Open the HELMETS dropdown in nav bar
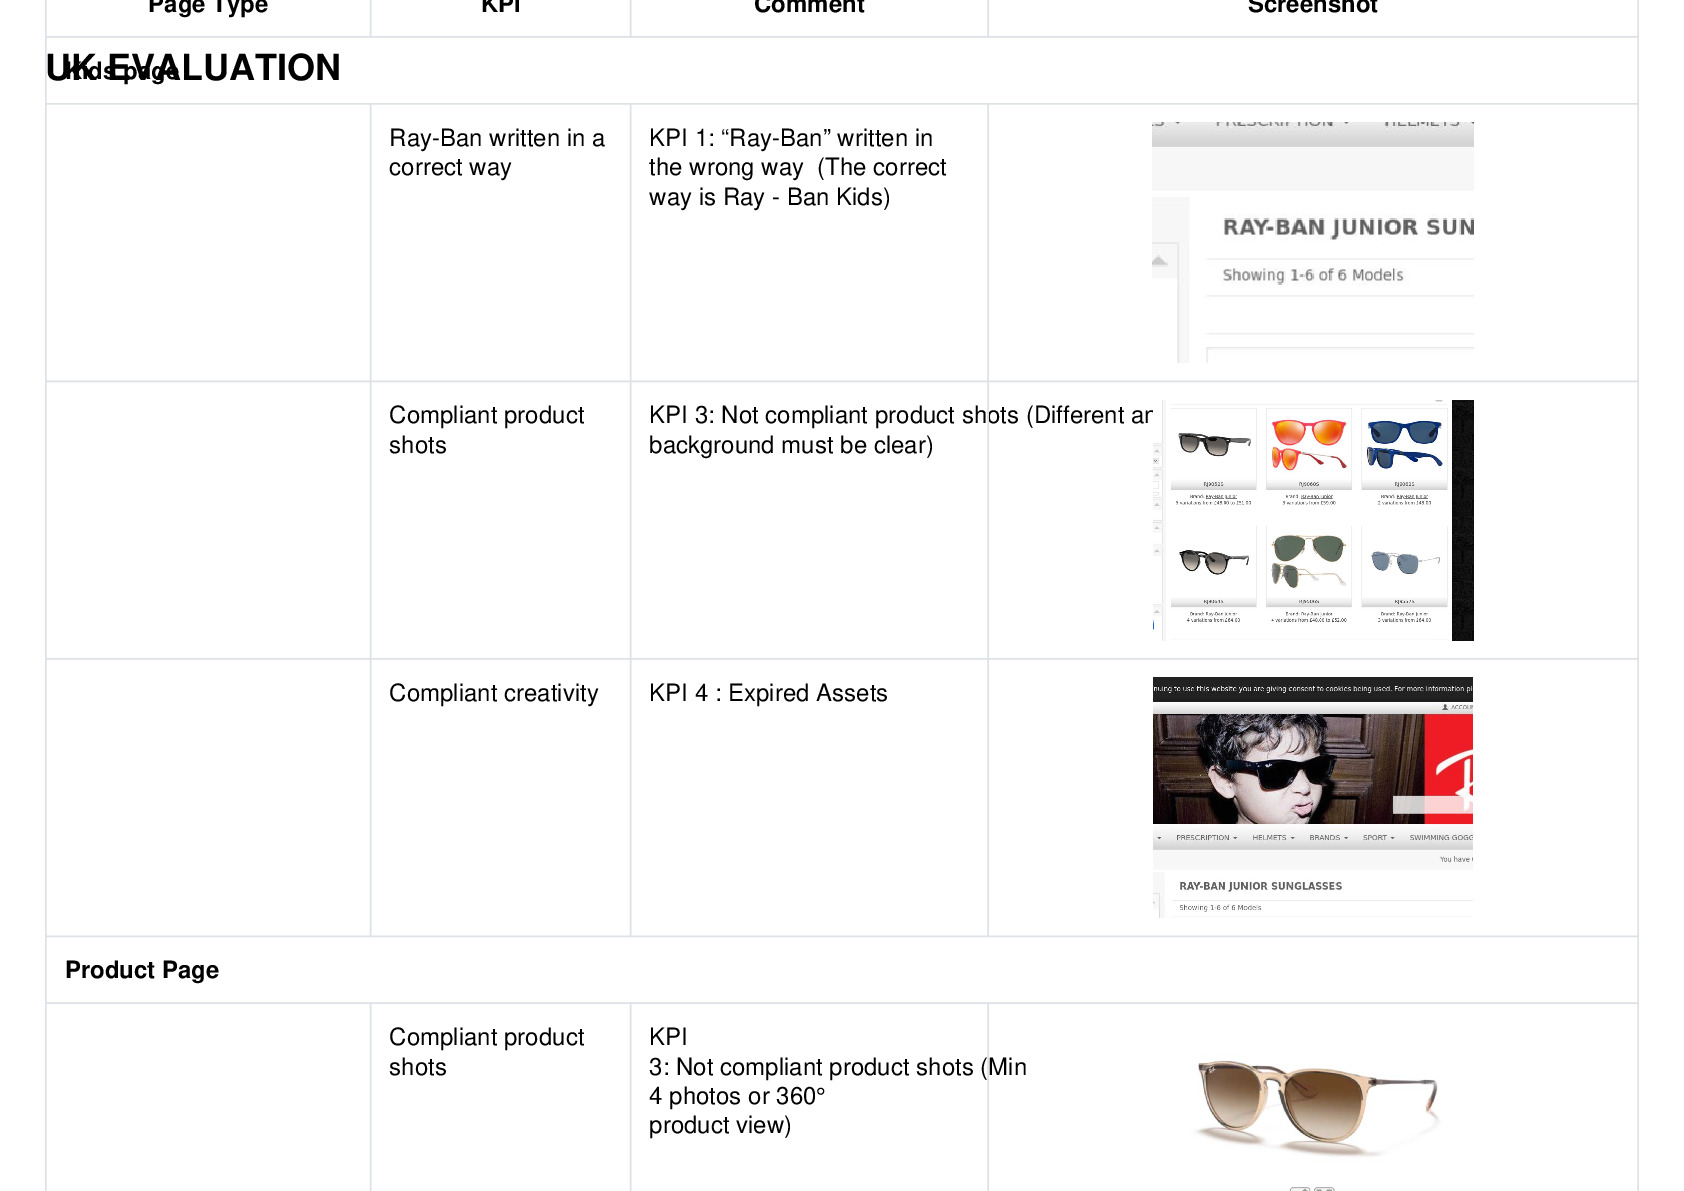 point(1273,838)
